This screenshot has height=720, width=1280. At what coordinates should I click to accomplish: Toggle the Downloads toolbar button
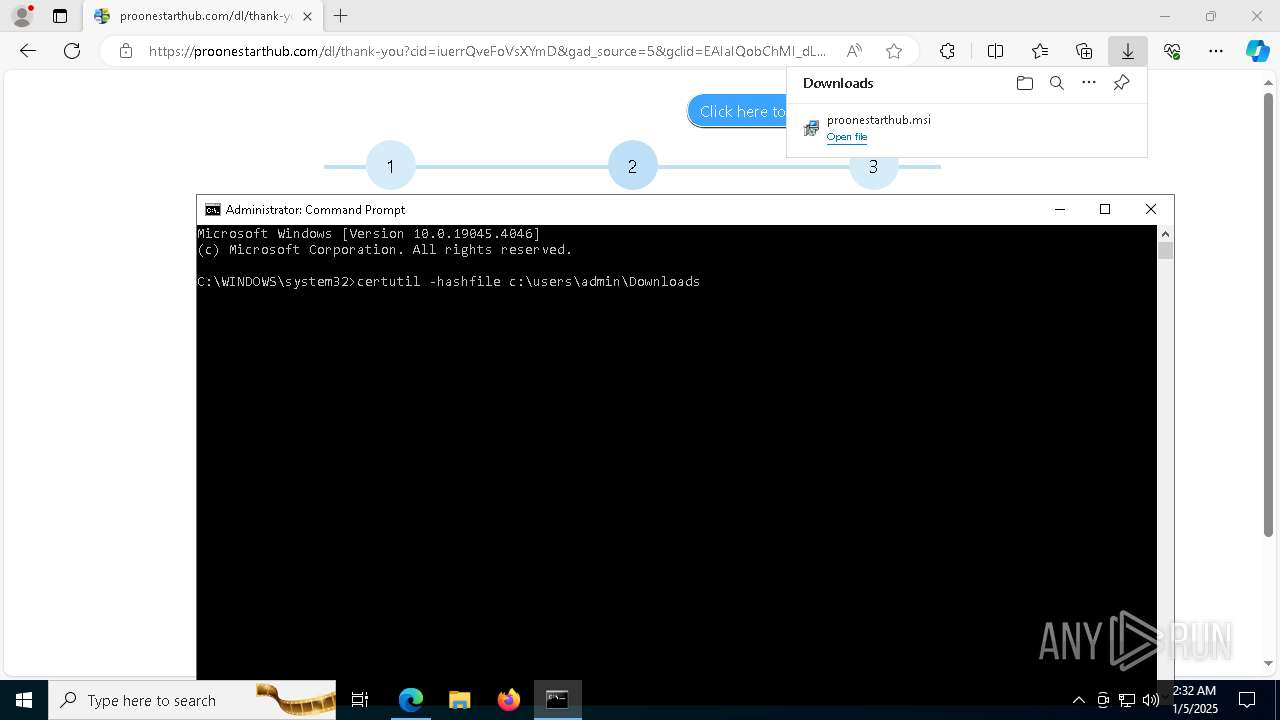[x=1128, y=51]
